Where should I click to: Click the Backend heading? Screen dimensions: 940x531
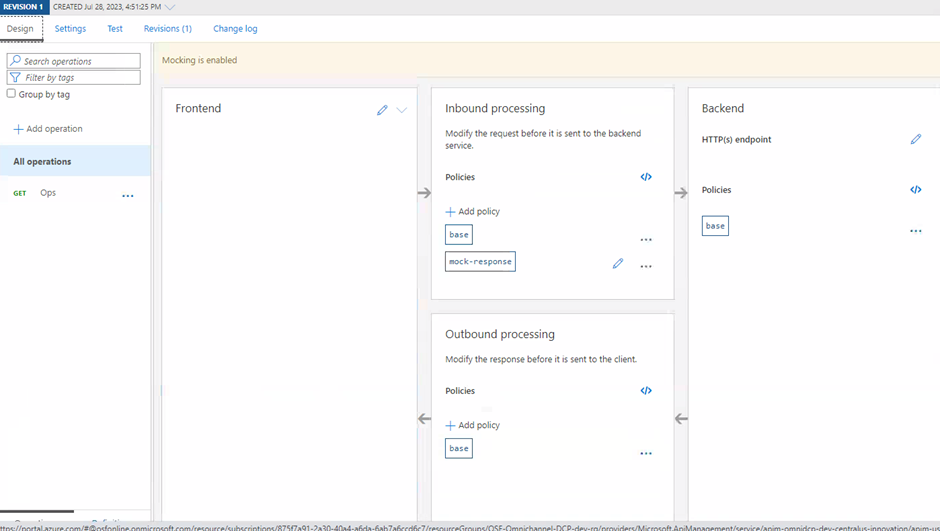click(723, 108)
